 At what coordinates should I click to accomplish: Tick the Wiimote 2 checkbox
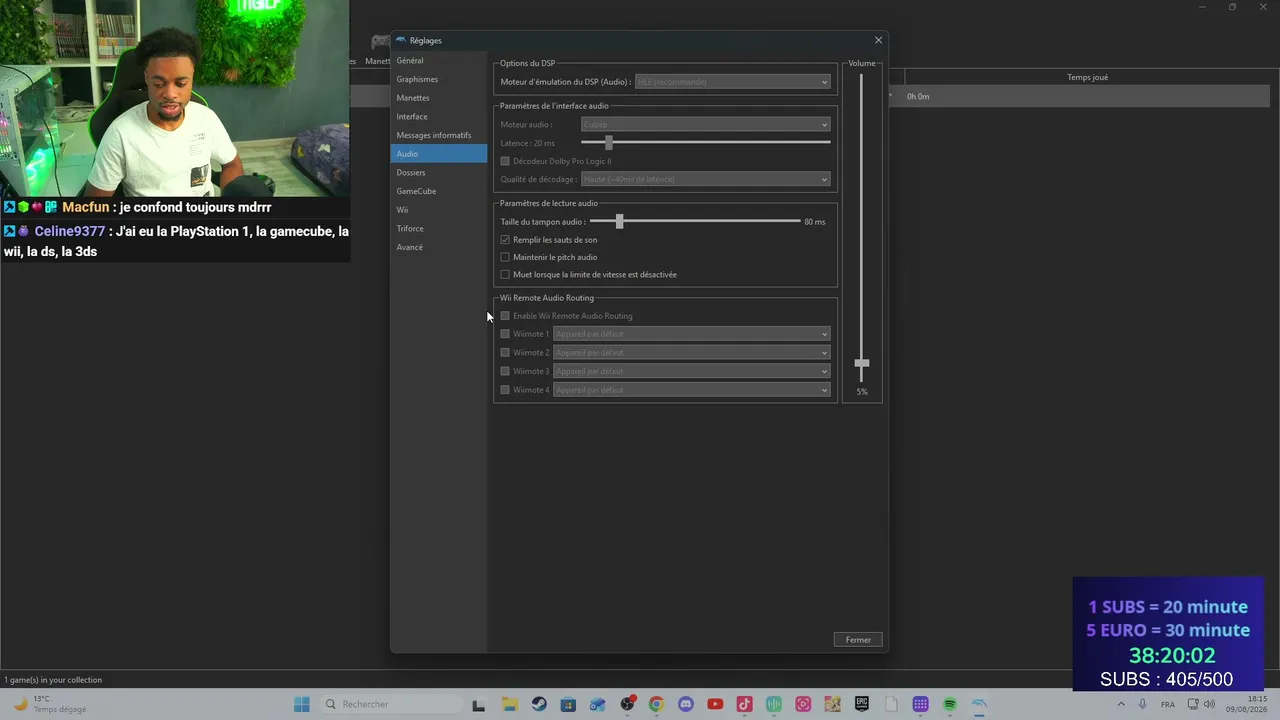(x=505, y=352)
